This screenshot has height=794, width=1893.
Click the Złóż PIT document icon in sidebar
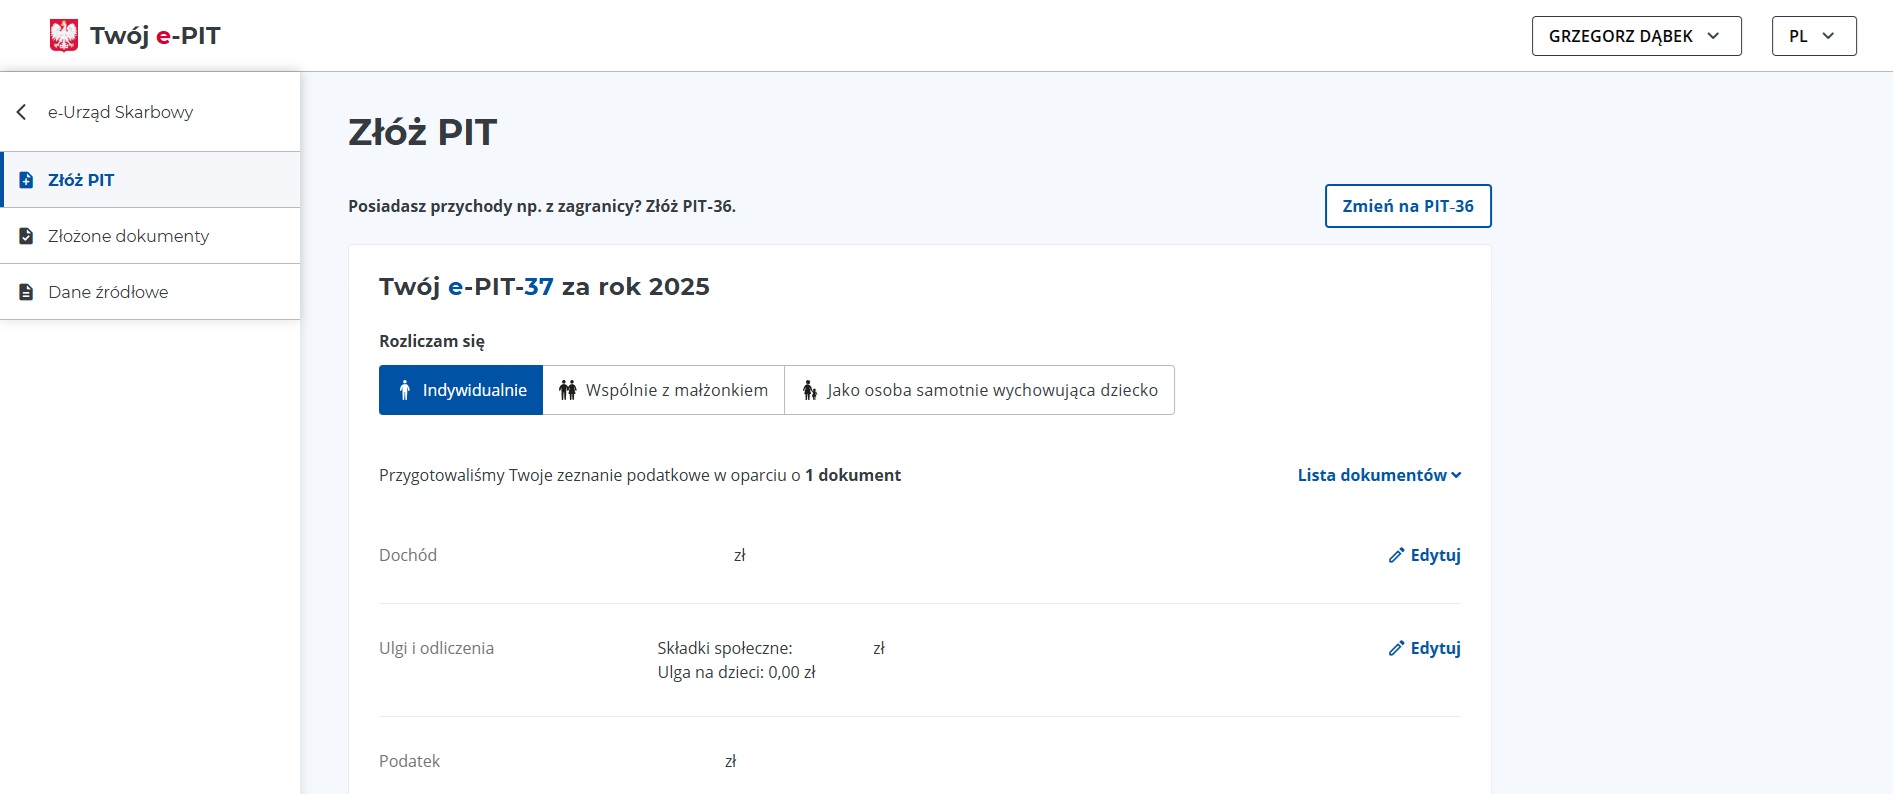tap(27, 180)
